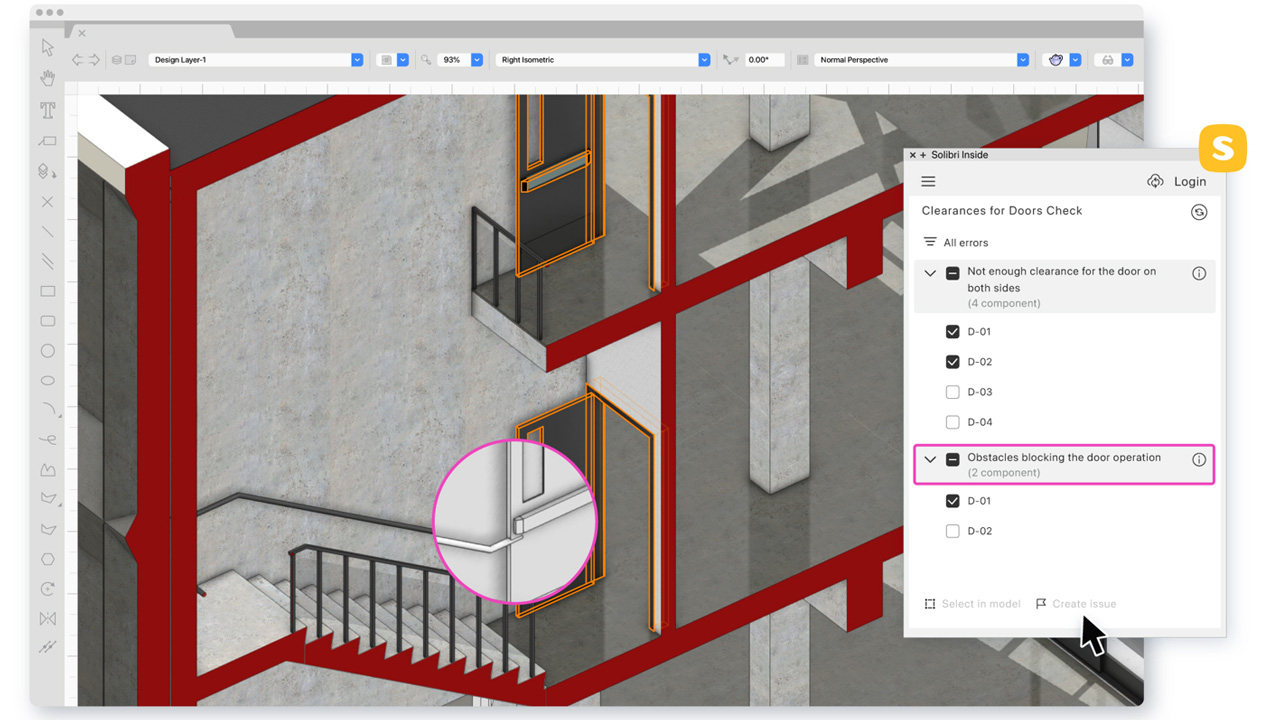Choose the Text tool
This screenshot has height=720, width=1280.
point(47,110)
